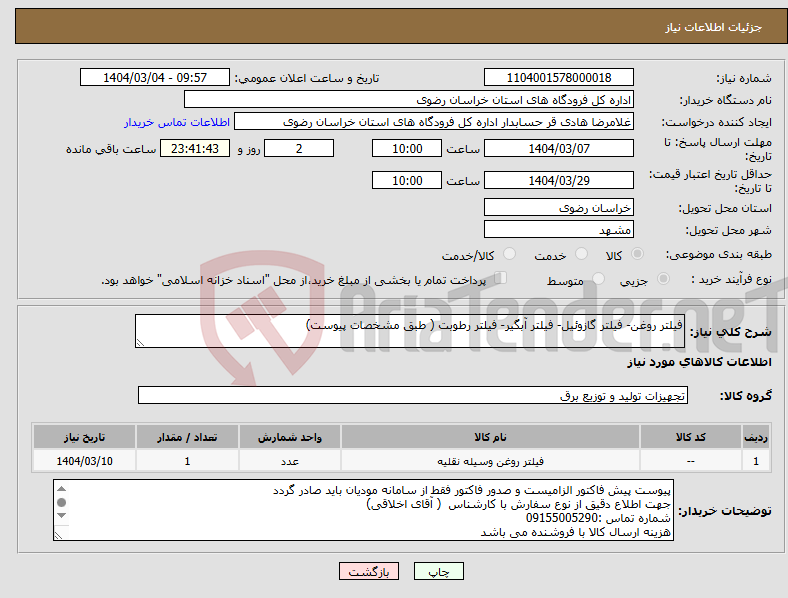Click the remaining days field showing 2

coord(299,148)
